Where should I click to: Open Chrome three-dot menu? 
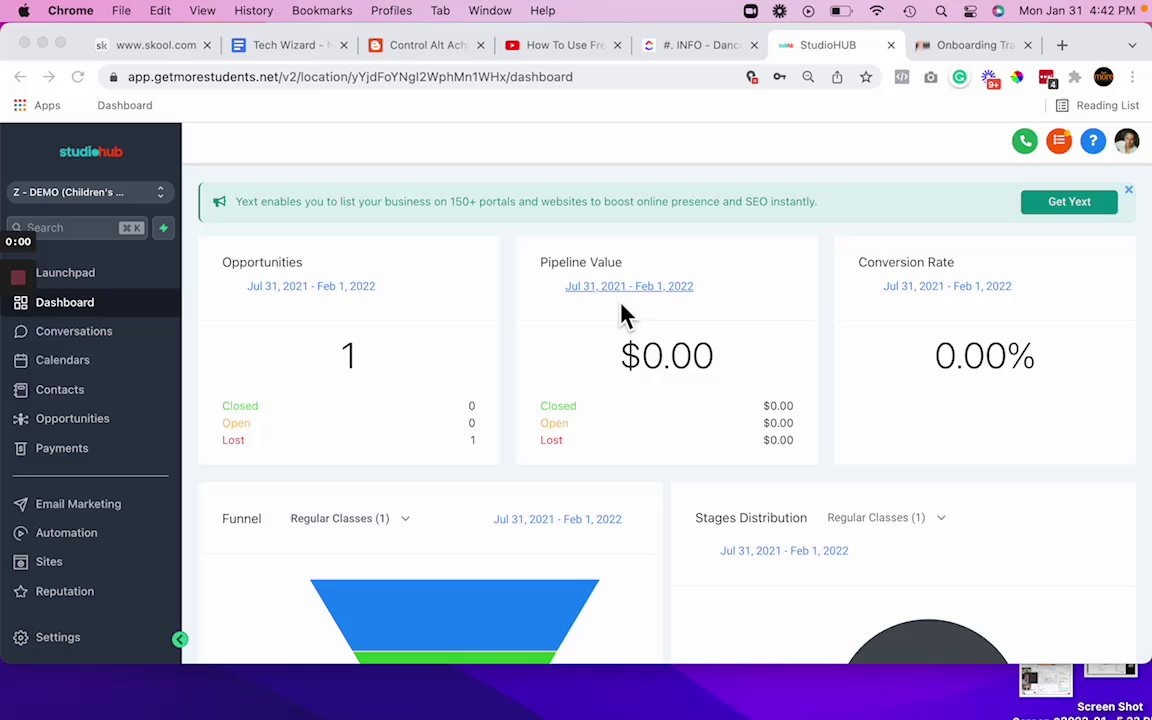point(1132,77)
